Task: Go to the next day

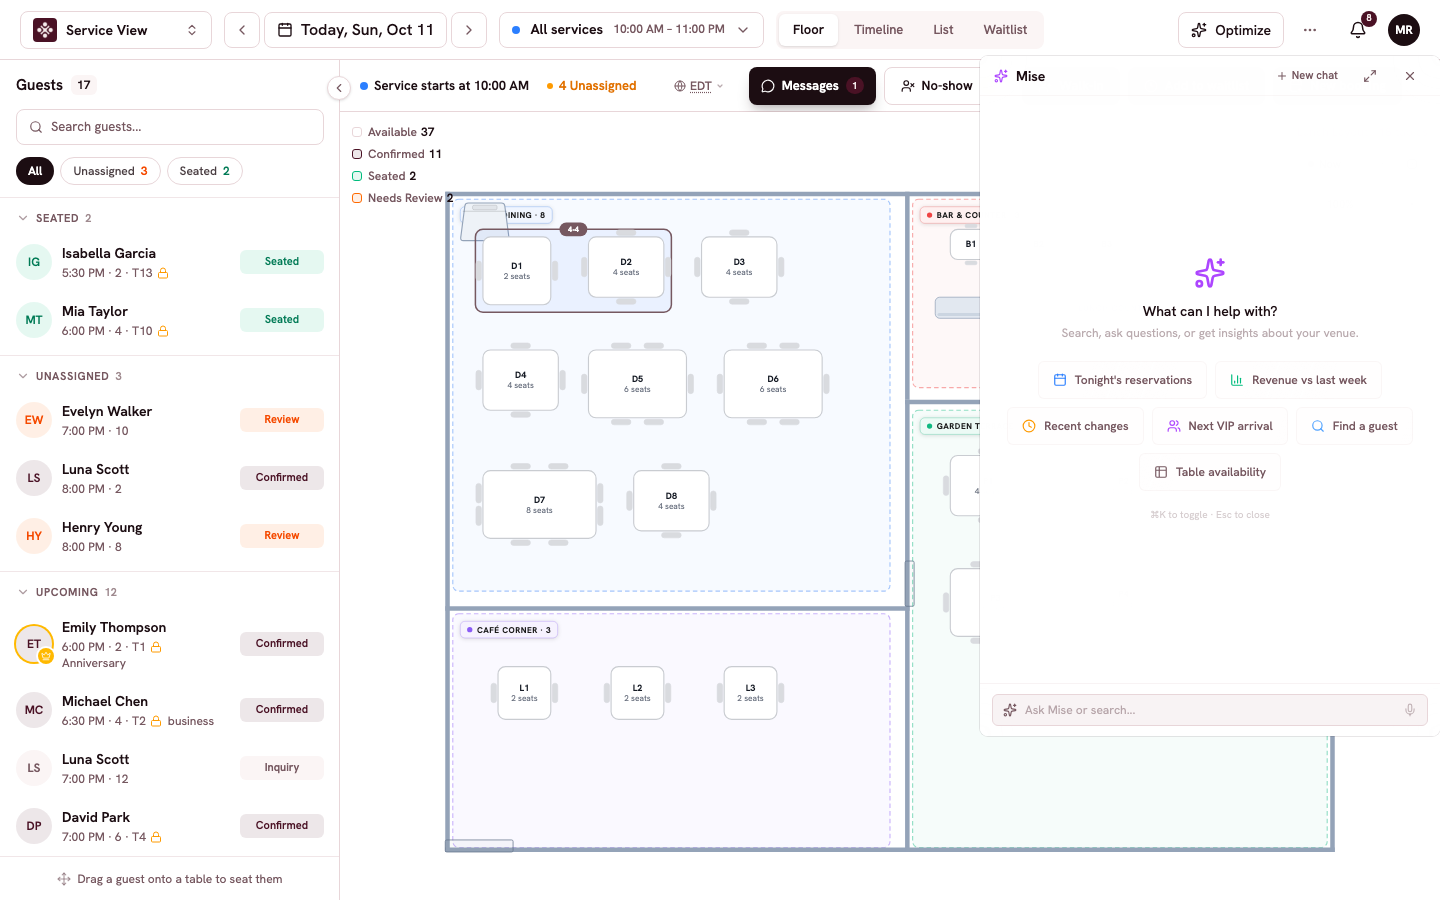Action: point(469,30)
